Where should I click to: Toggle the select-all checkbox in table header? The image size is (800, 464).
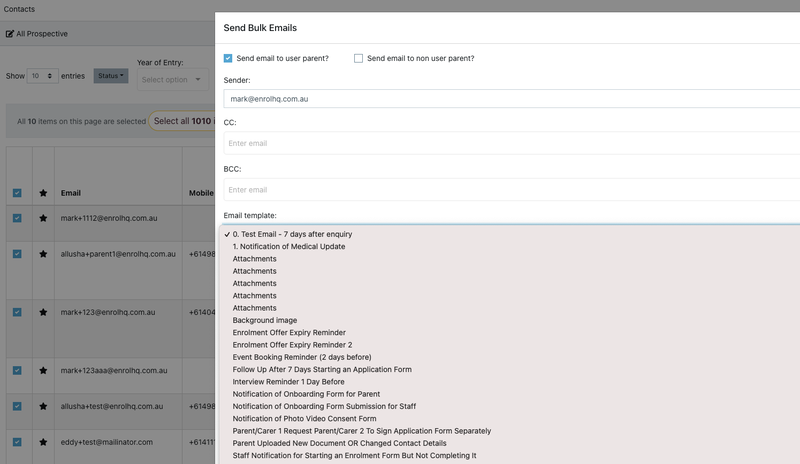[x=17, y=193]
